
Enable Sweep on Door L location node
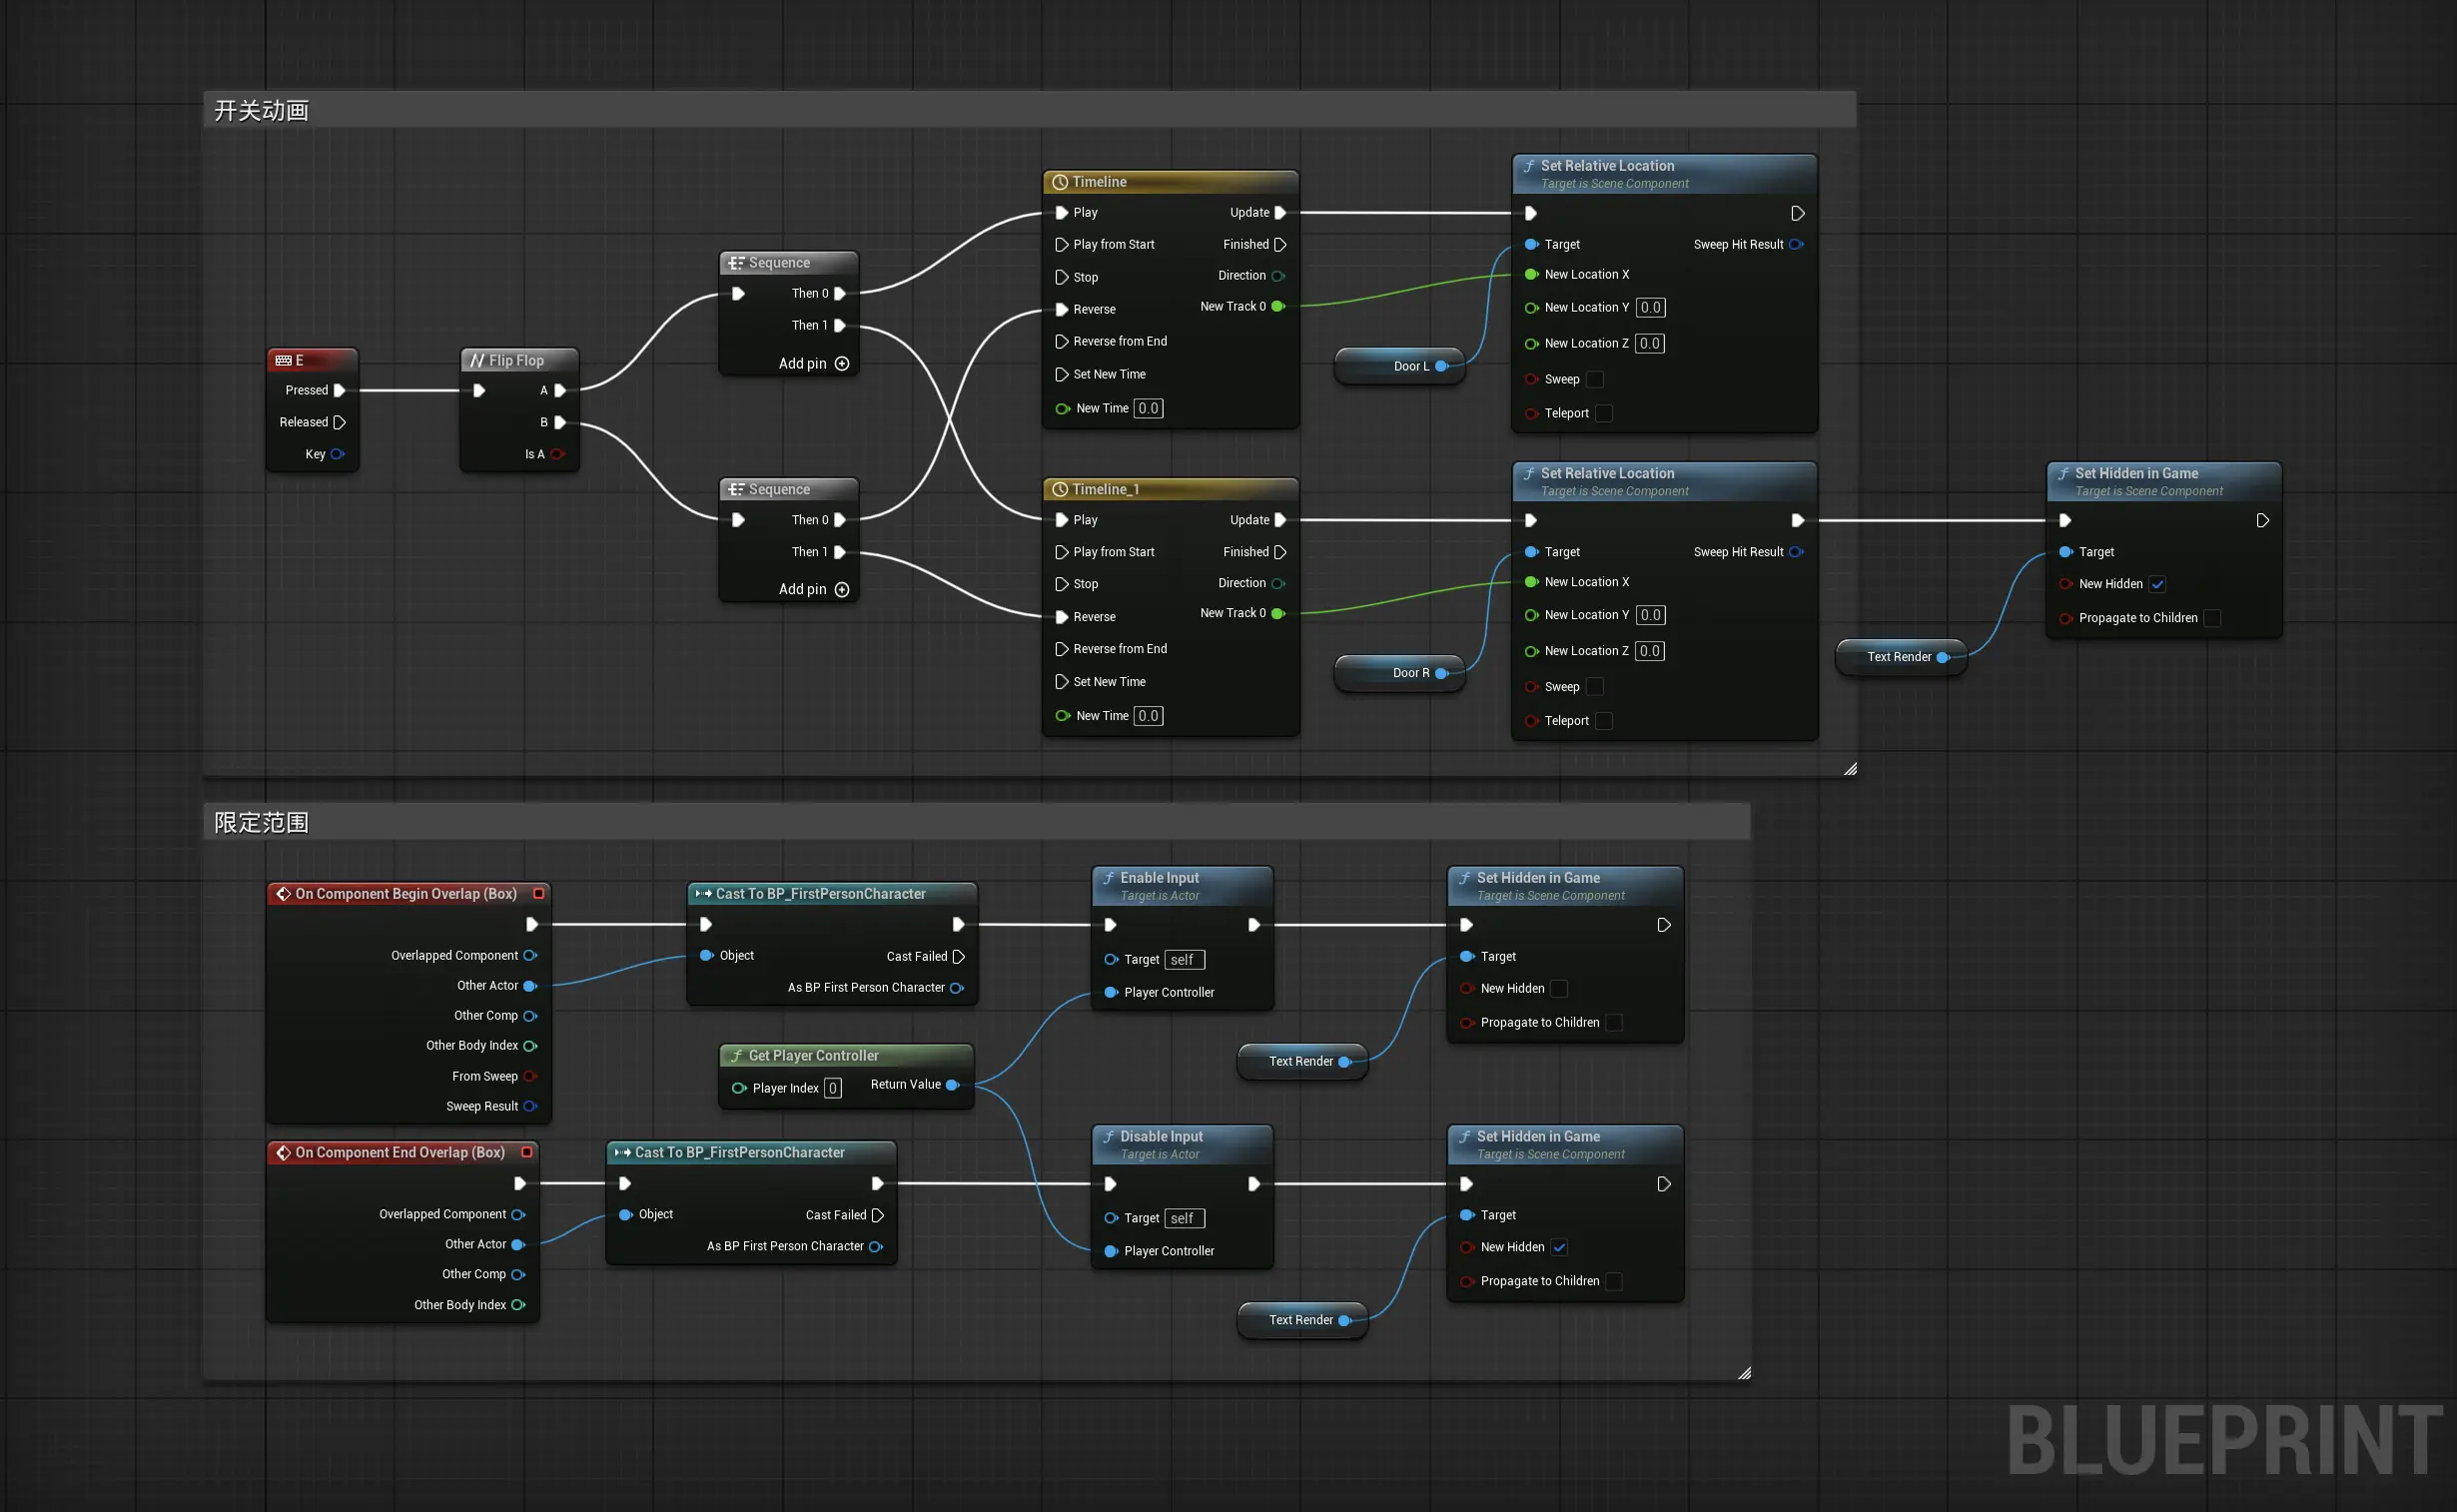pyautogui.click(x=1595, y=379)
